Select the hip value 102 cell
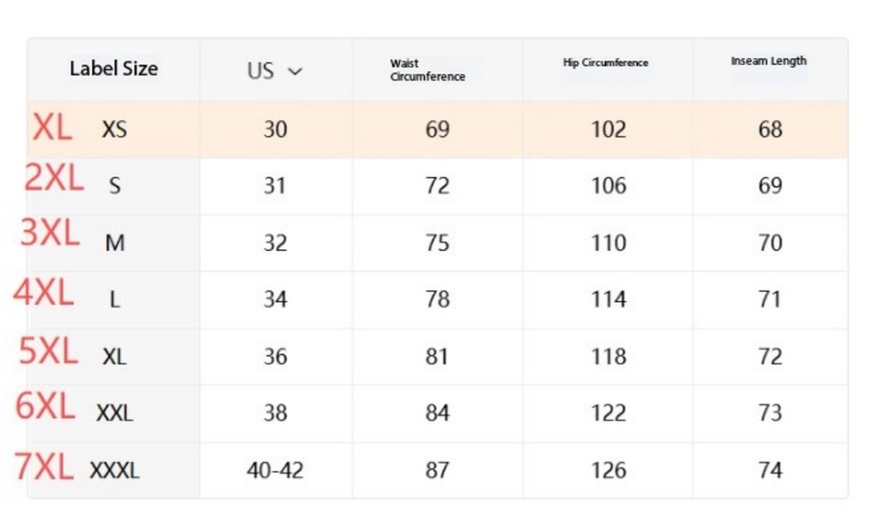The height and width of the screenshot is (524, 870). (608, 130)
